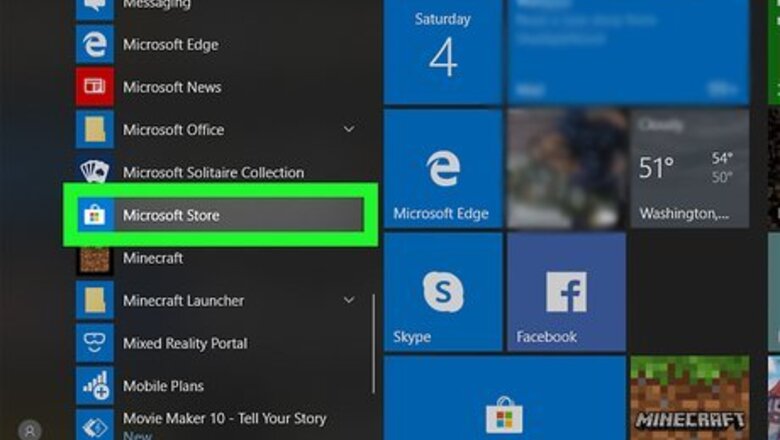
Task: Open the Microsoft Edge tile
Action: pos(443,169)
